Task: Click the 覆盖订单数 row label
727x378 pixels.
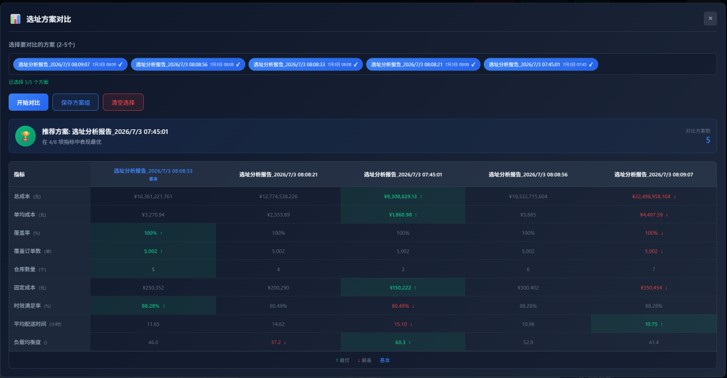Action: (x=32, y=251)
